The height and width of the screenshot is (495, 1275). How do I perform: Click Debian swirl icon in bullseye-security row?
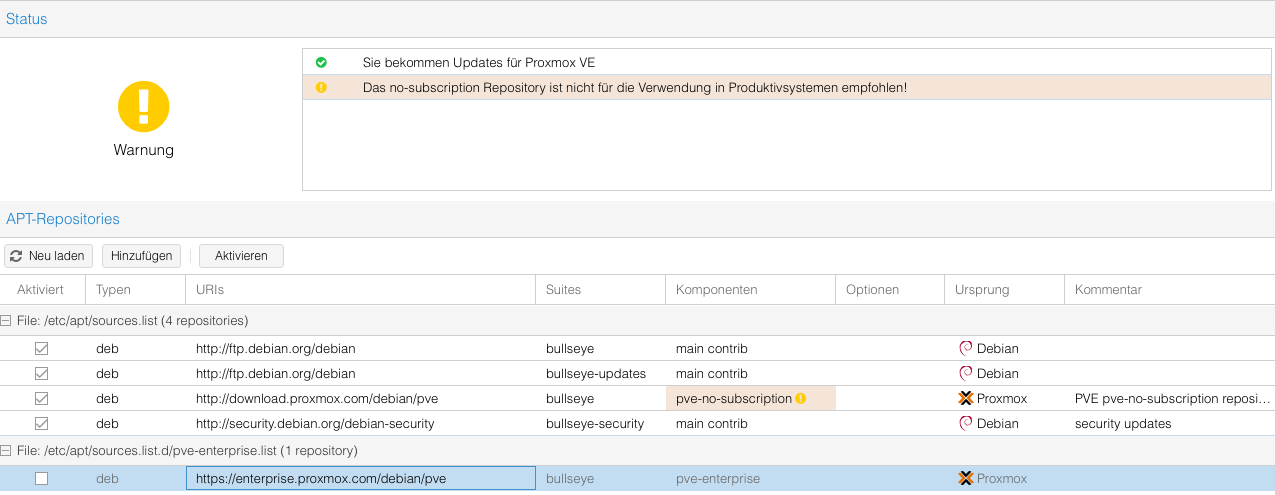tap(965, 423)
